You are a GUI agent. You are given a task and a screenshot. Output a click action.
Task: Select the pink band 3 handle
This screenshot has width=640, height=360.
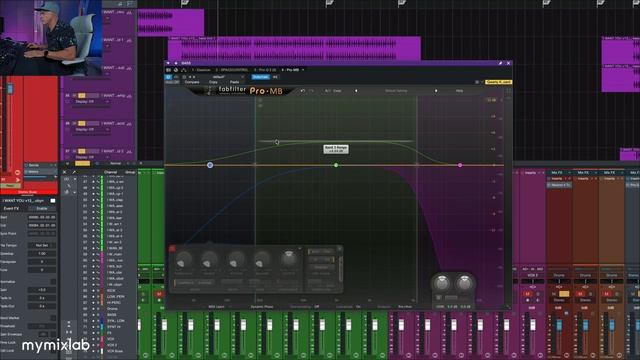tap(460, 165)
